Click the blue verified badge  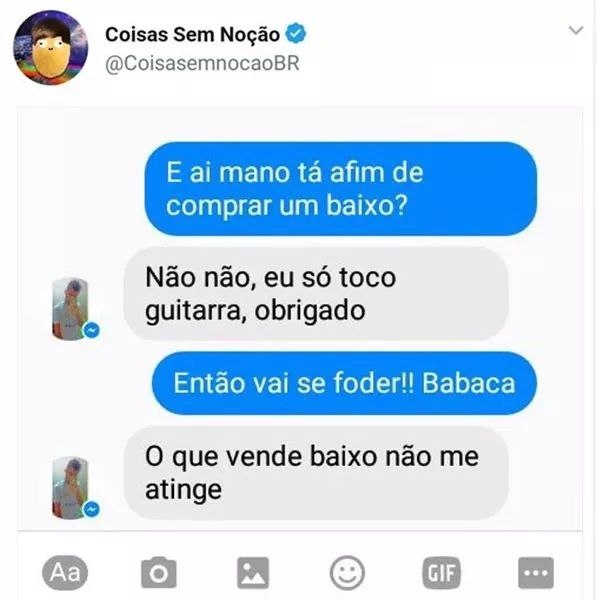click(x=296, y=33)
